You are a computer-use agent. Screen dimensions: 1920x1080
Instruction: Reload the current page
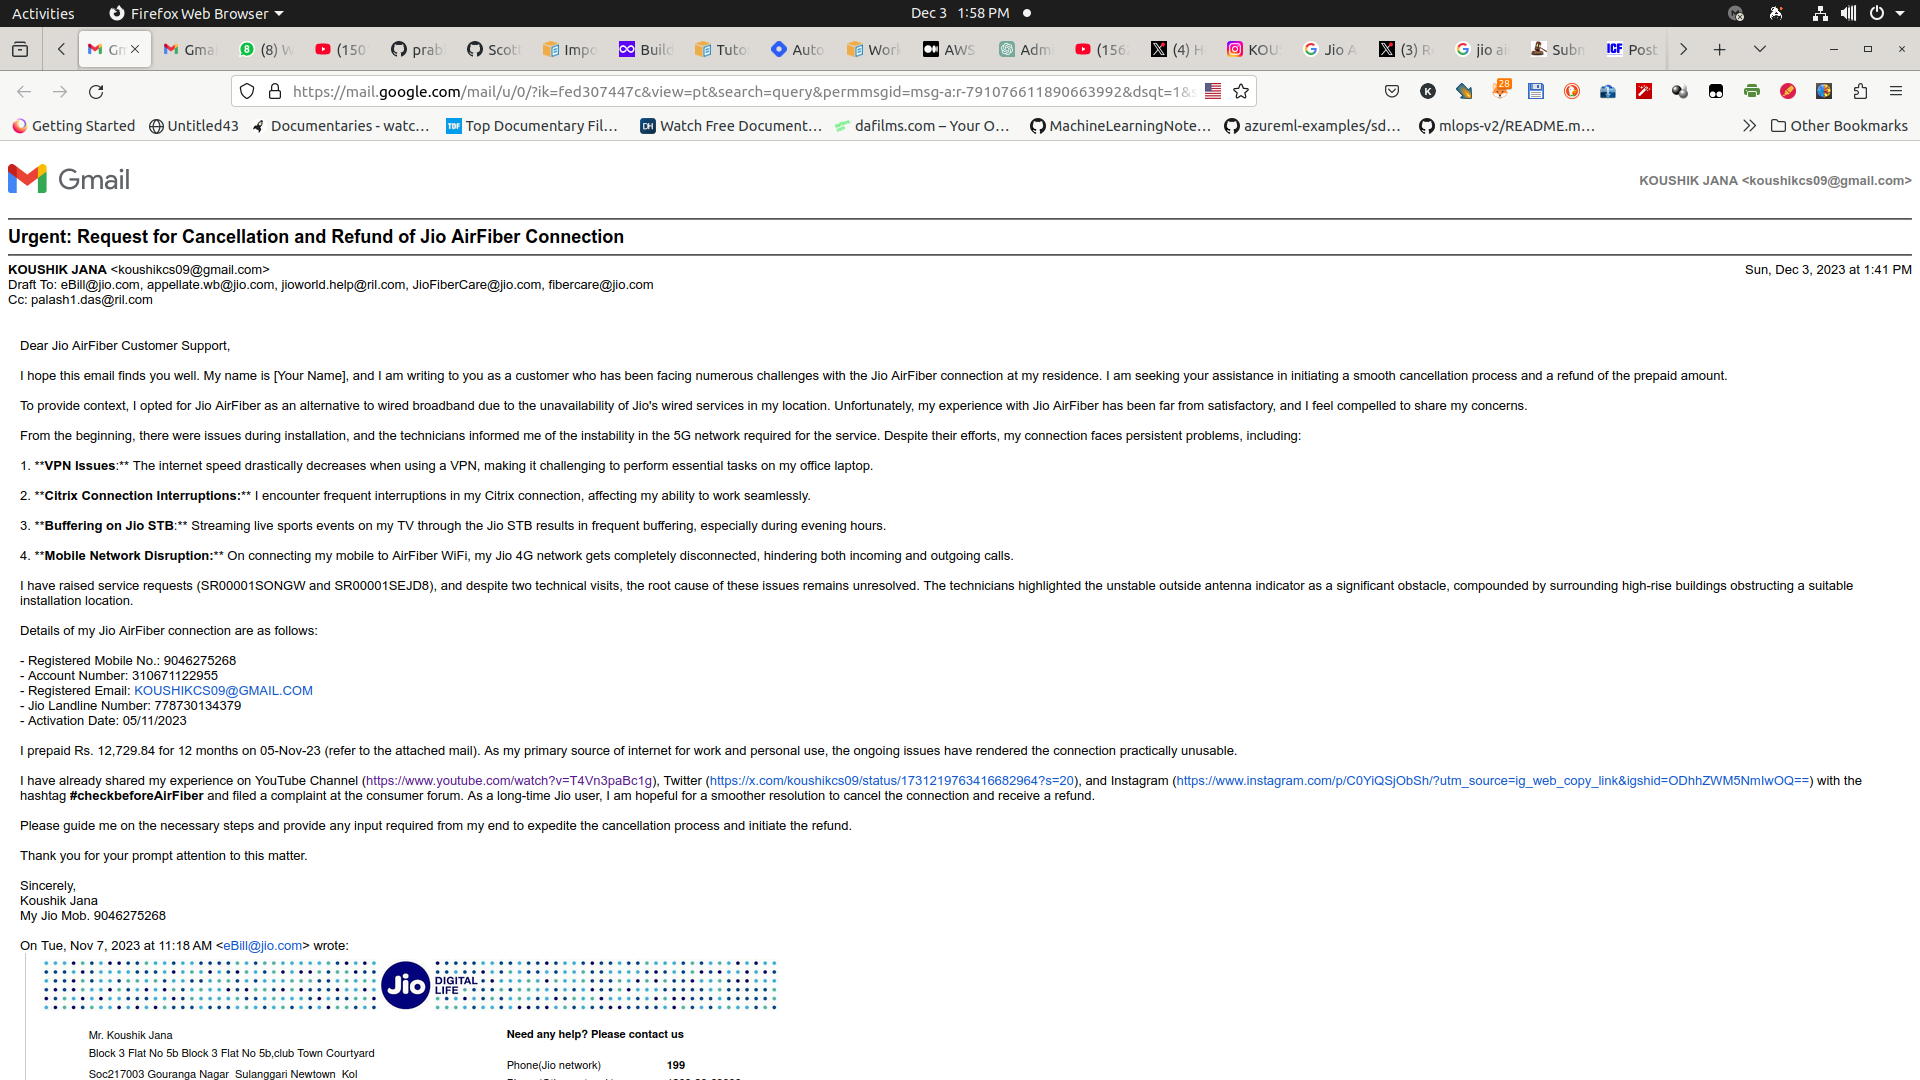click(x=96, y=91)
